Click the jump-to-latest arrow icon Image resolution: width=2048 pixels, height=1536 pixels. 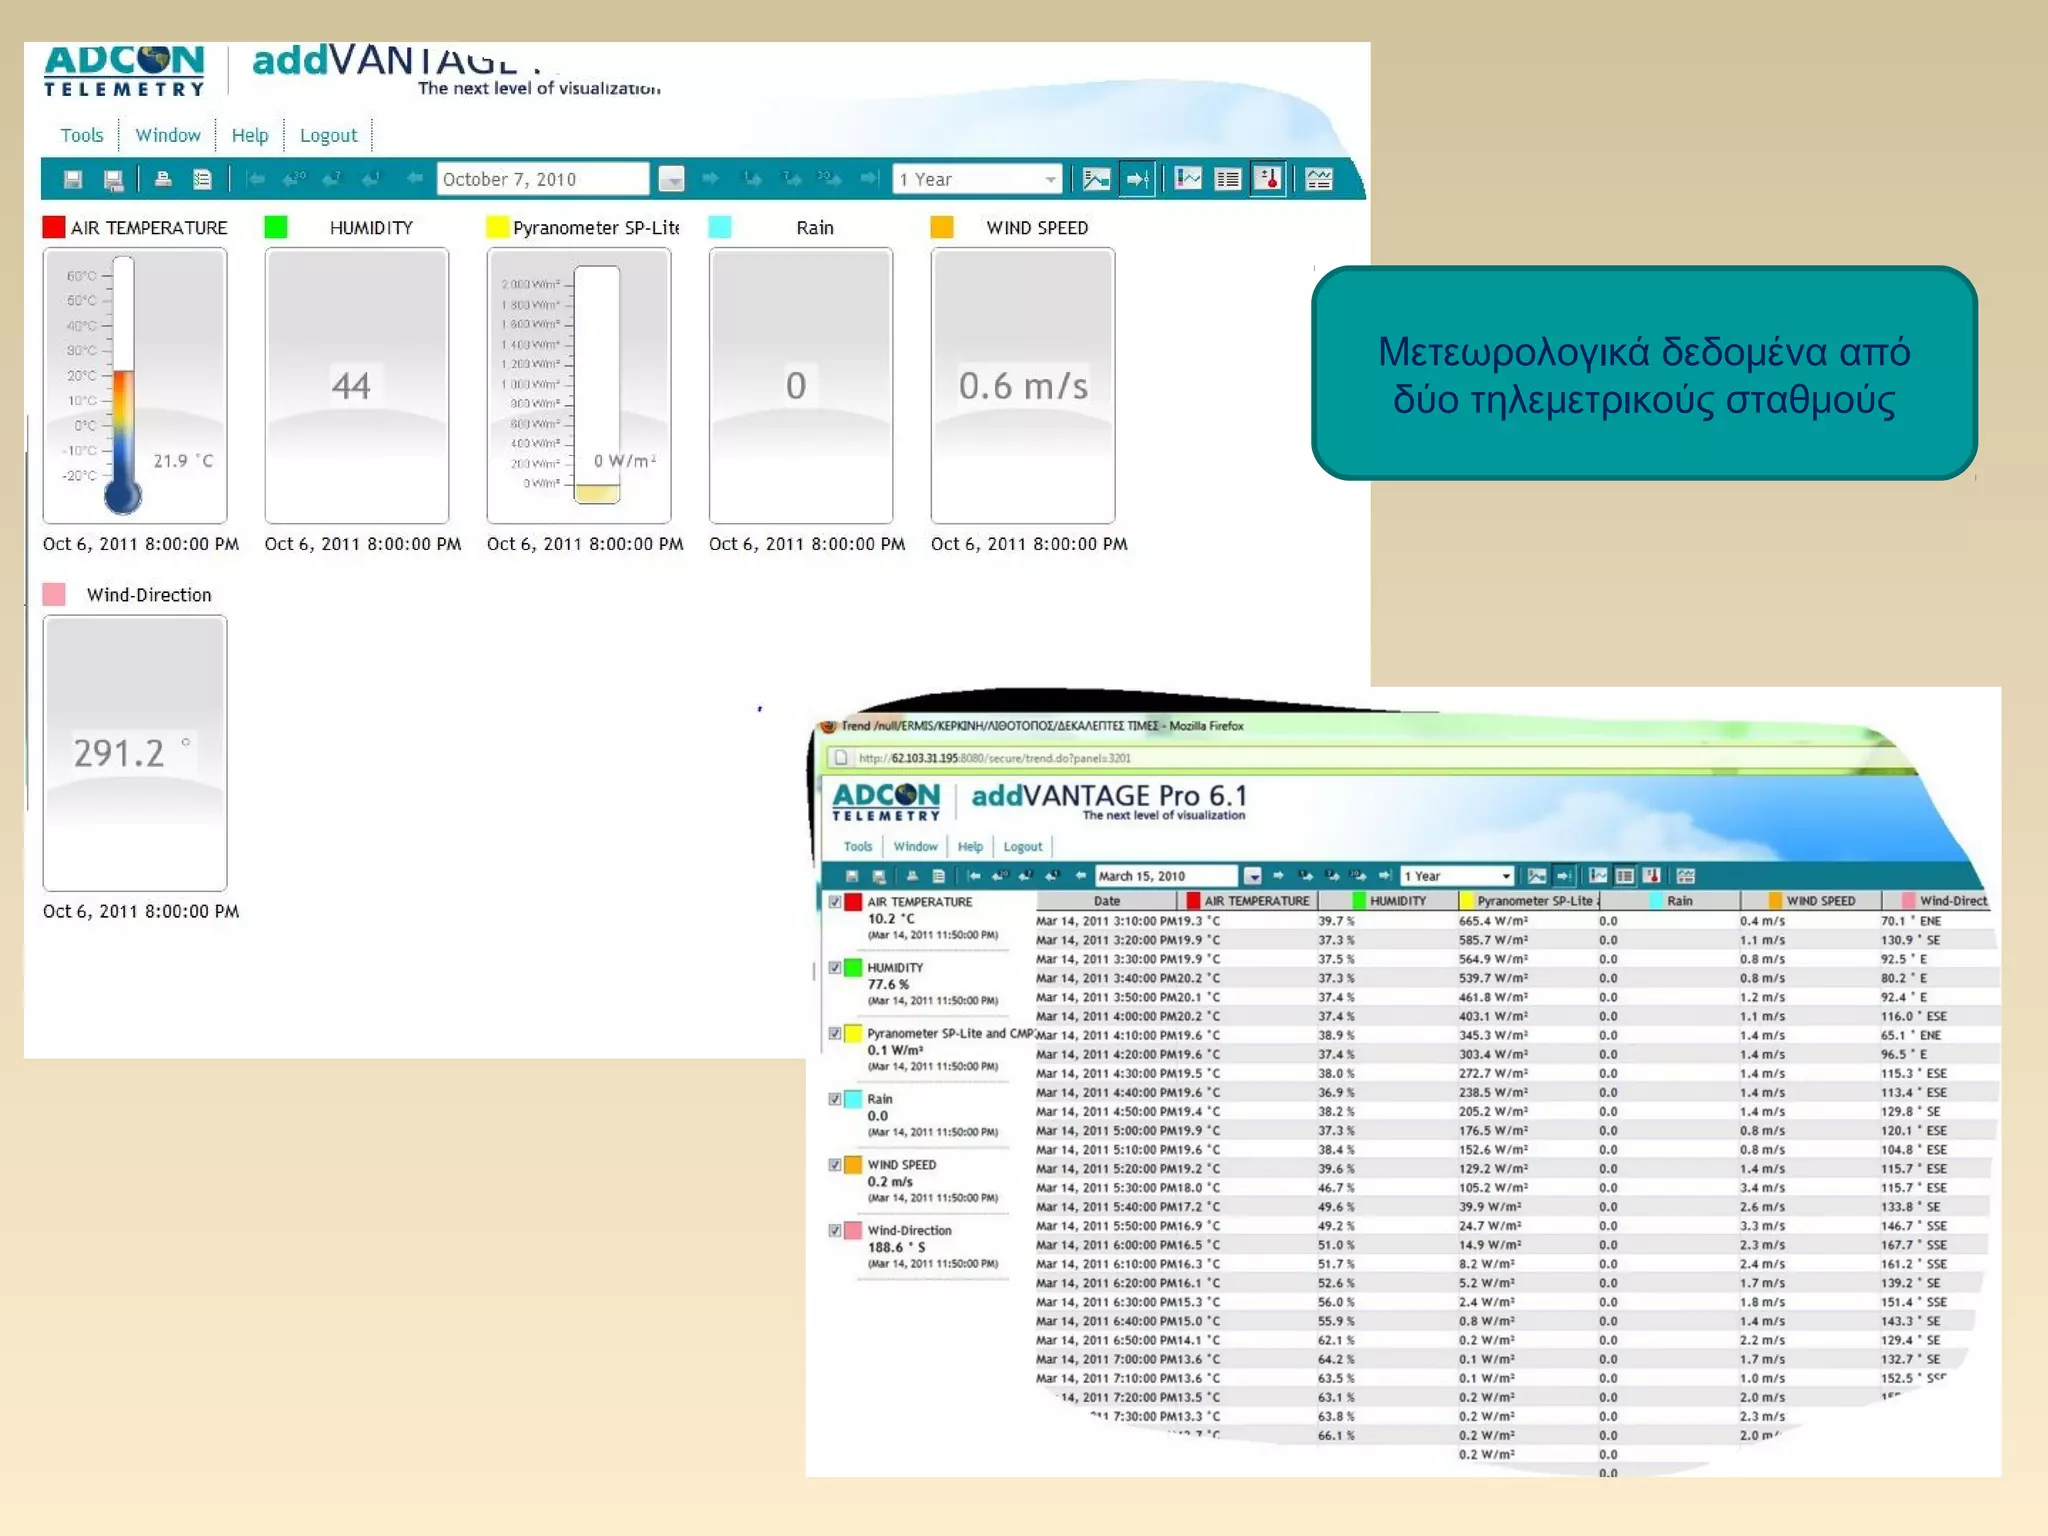click(x=1137, y=179)
